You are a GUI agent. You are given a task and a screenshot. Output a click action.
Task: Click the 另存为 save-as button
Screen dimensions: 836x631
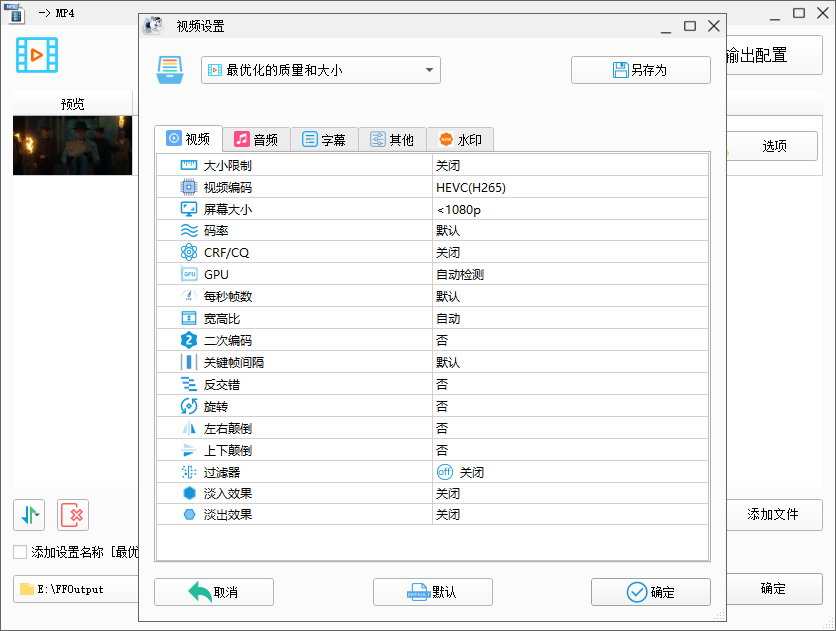pyautogui.click(x=640, y=70)
